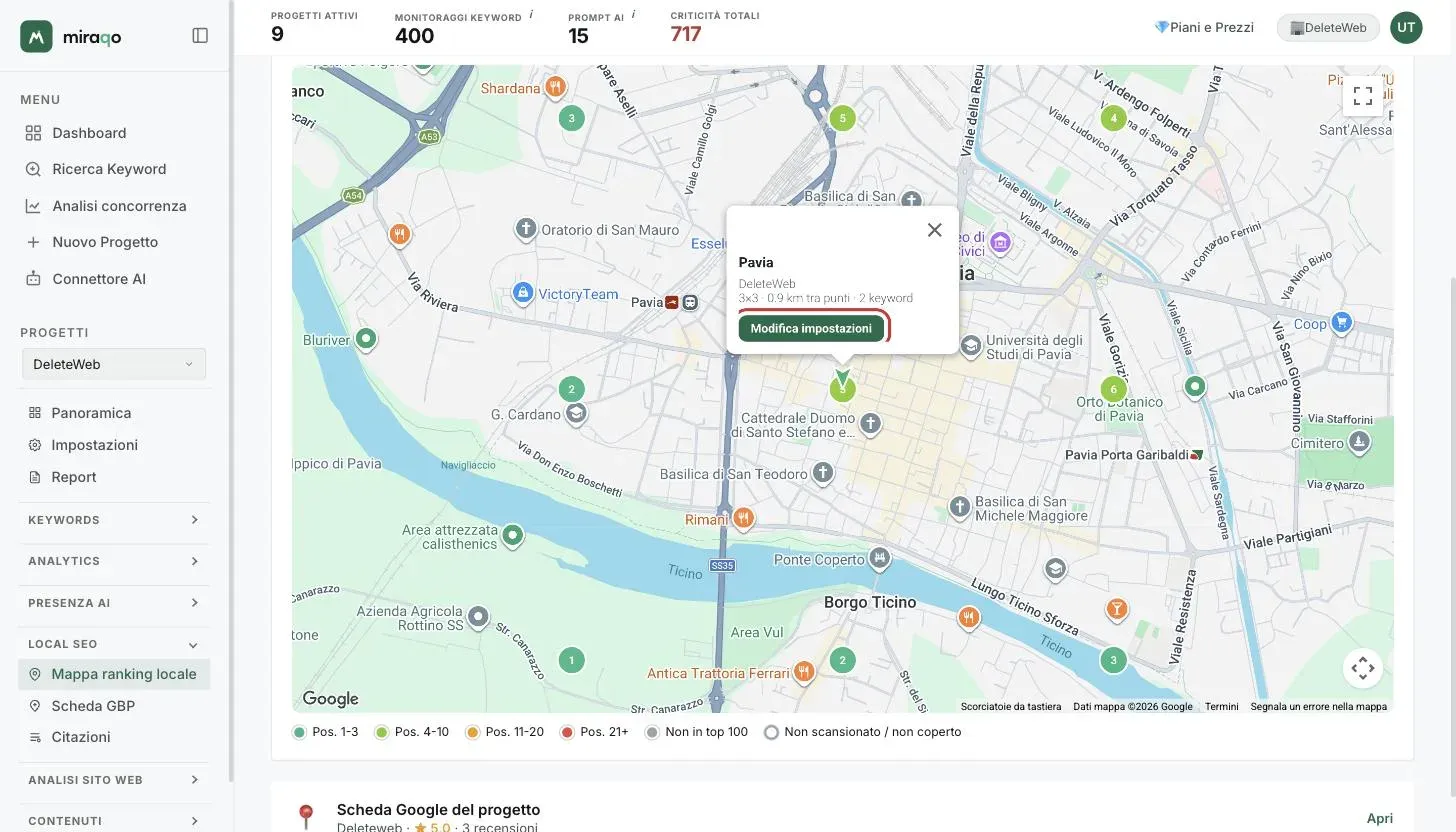
Task: Open map camera pan controls
Action: pos(1362,668)
